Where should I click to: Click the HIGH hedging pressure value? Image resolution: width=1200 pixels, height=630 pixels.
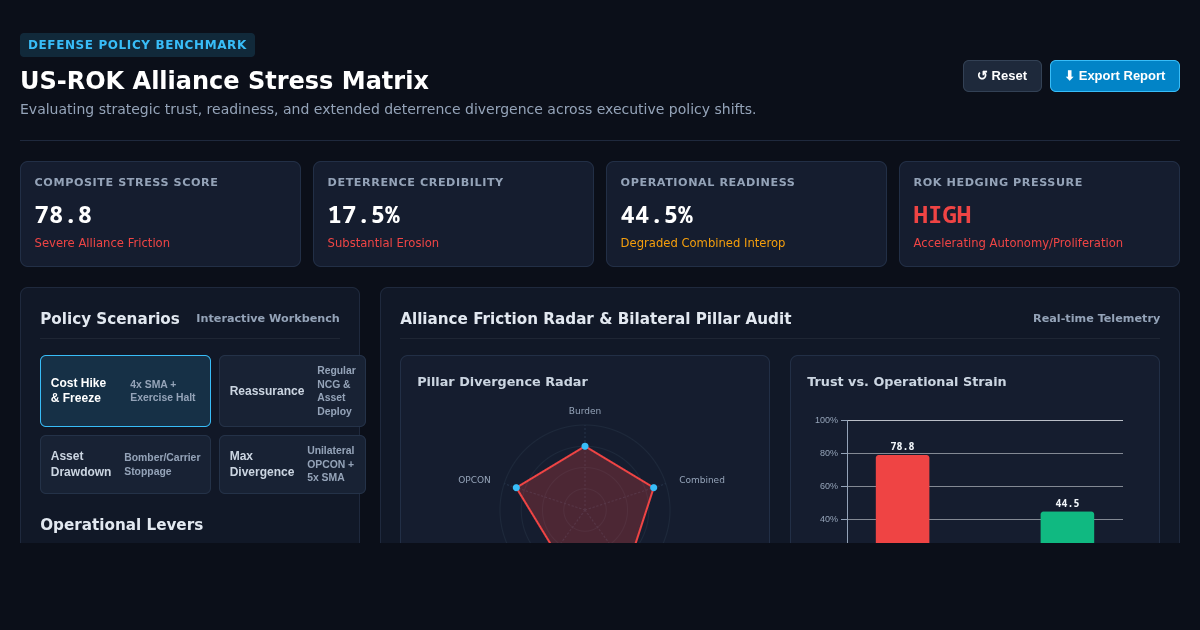click(x=942, y=215)
